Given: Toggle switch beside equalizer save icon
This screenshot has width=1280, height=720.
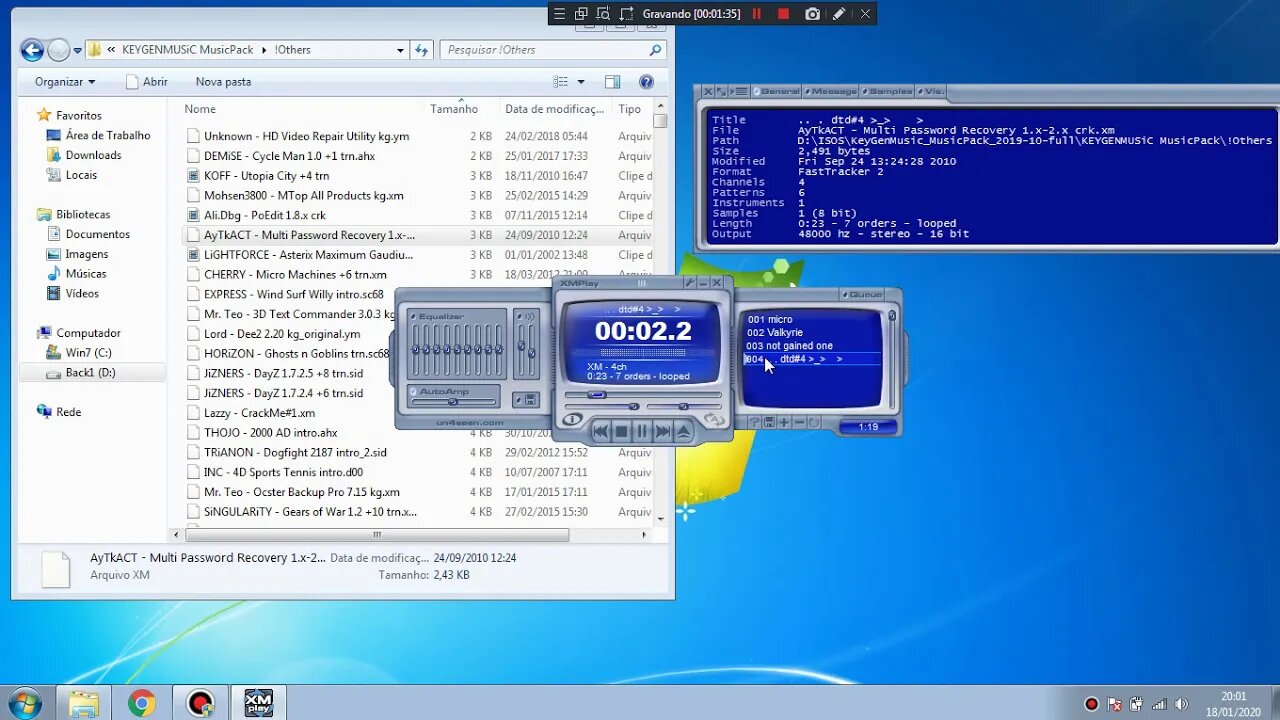Looking at the screenshot, I should pos(518,400).
